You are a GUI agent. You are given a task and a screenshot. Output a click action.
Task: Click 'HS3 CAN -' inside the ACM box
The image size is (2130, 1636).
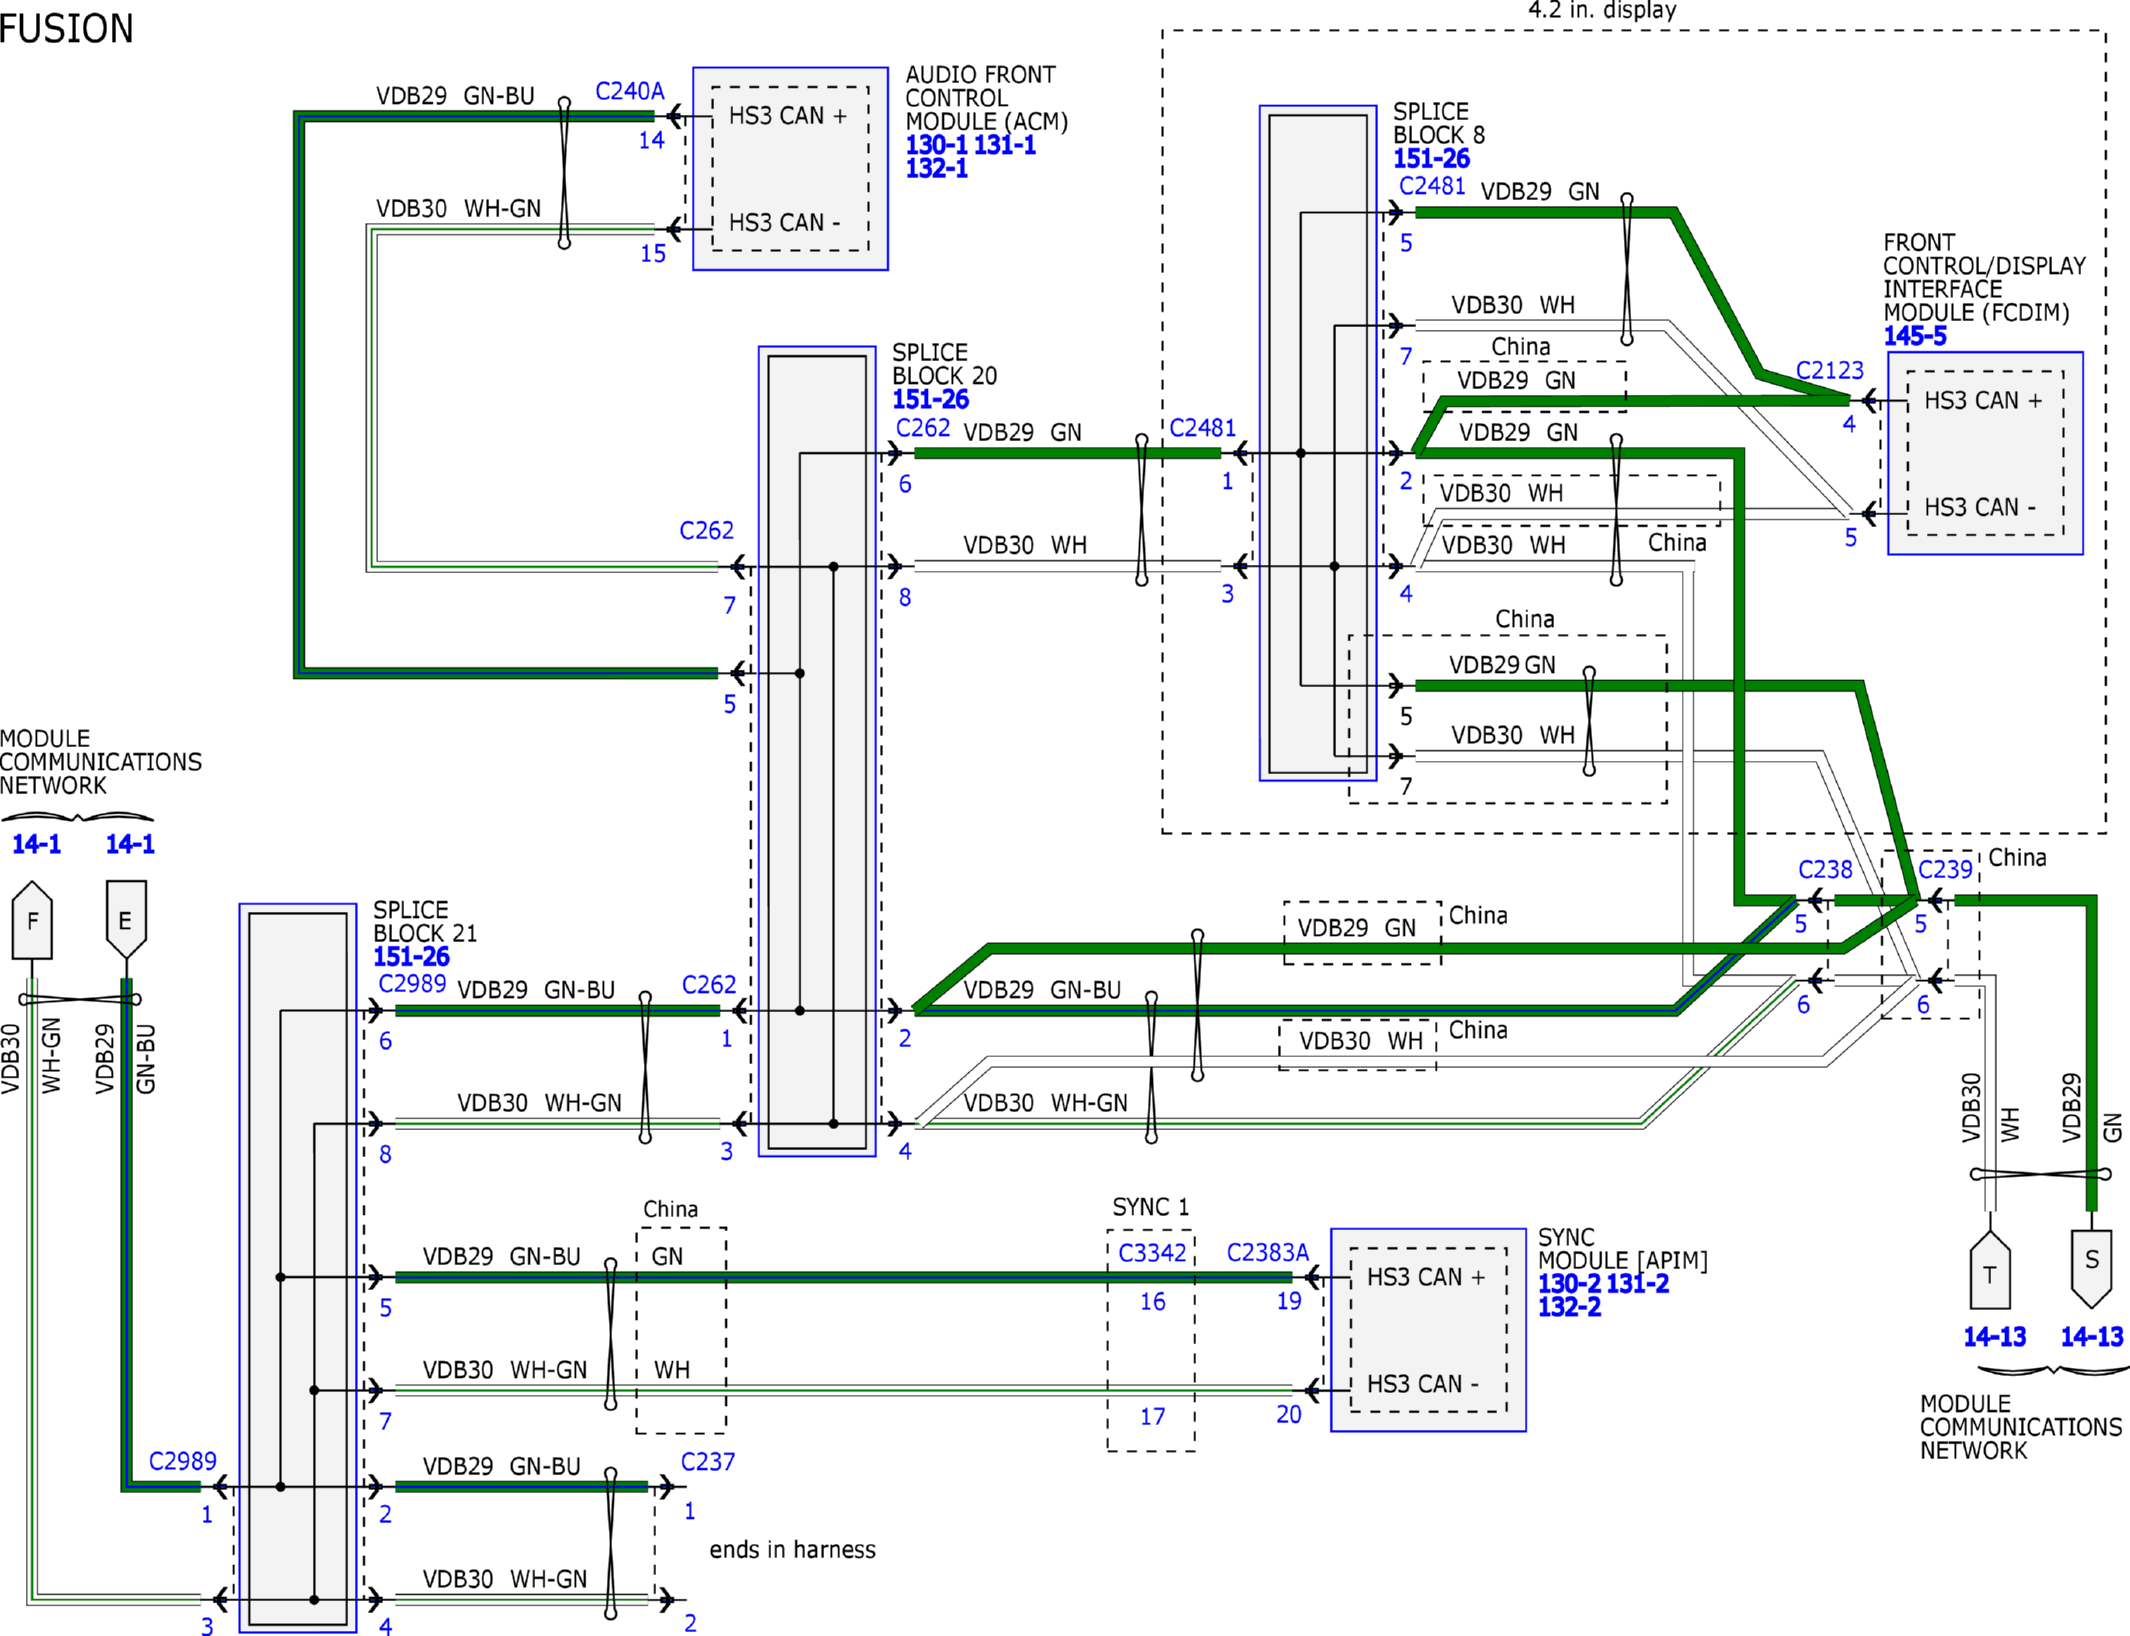click(785, 222)
